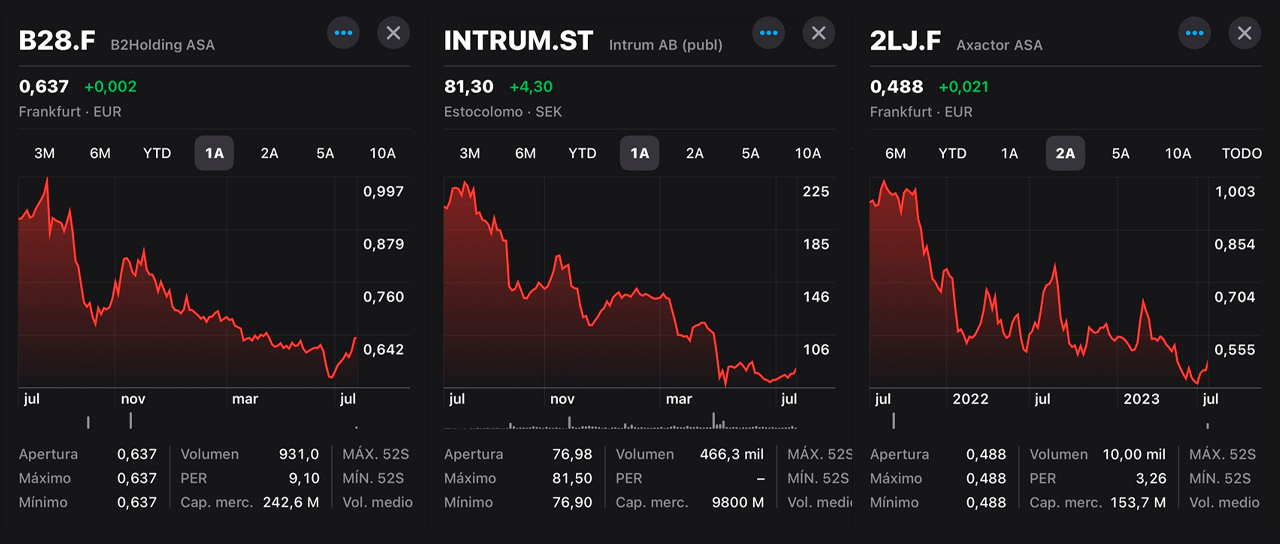Close the INTRUM.ST stock panel
The width and height of the screenshot is (1280, 544).
coord(819,33)
